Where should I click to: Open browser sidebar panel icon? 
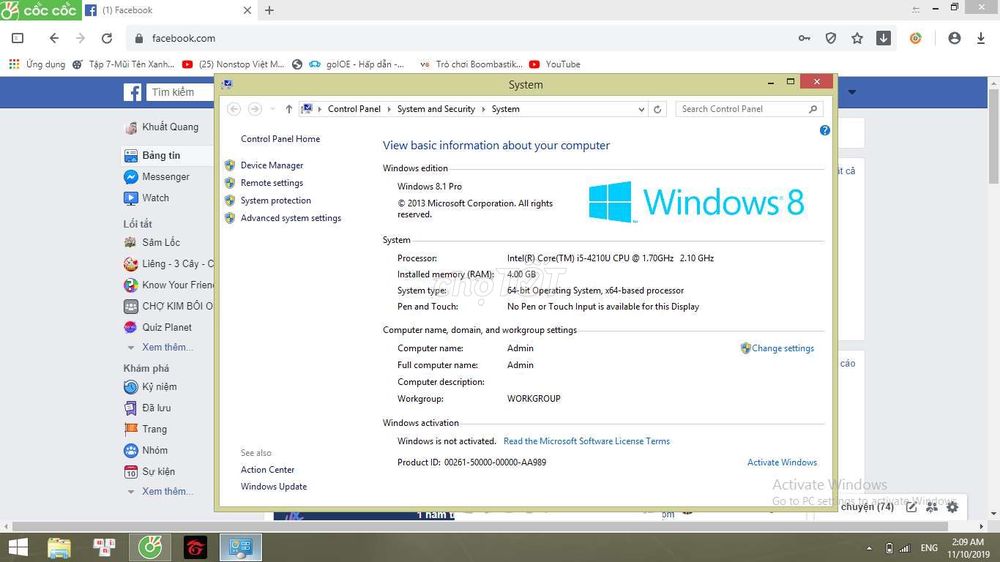click(18, 38)
